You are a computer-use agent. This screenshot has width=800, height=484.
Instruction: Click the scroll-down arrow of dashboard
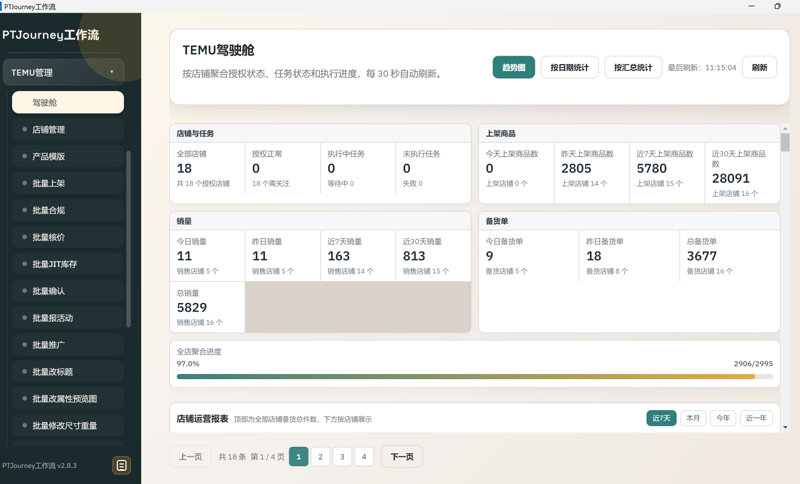[x=785, y=427]
